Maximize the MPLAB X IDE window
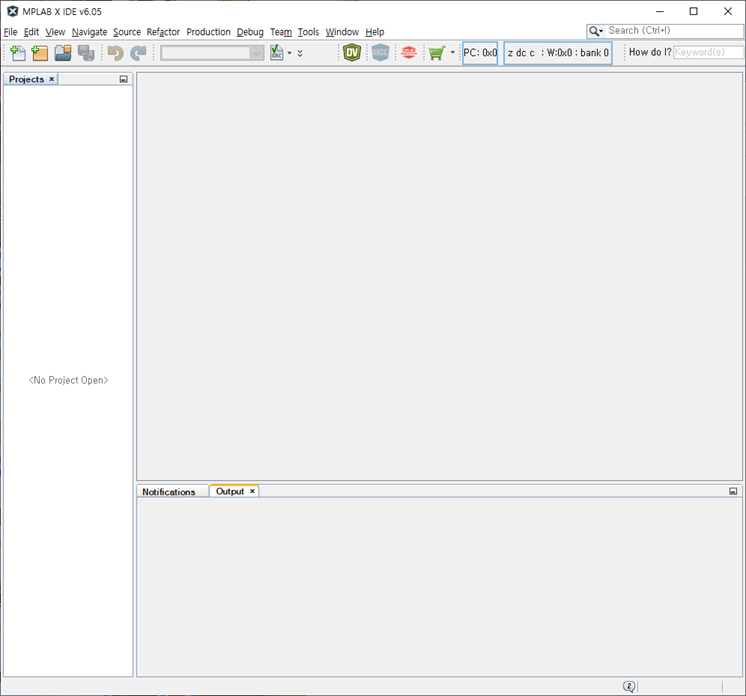The image size is (746, 696). pos(694,11)
